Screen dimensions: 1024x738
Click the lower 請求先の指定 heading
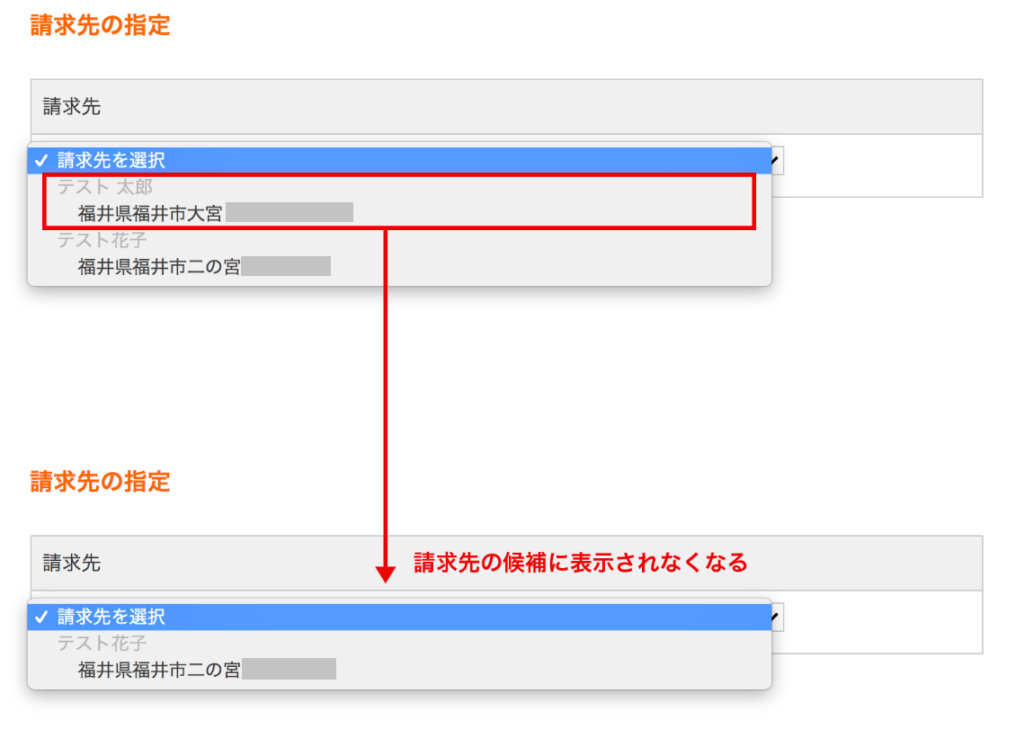coord(100,482)
